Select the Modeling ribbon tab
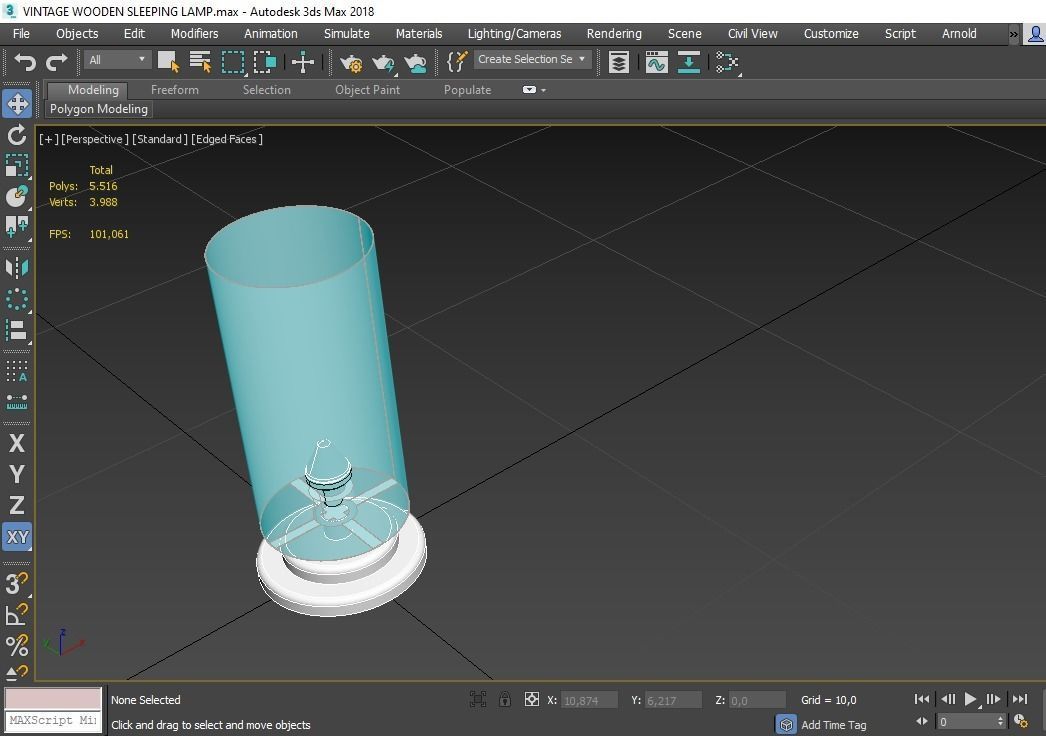The height and width of the screenshot is (736, 1046). coord(93,89)
